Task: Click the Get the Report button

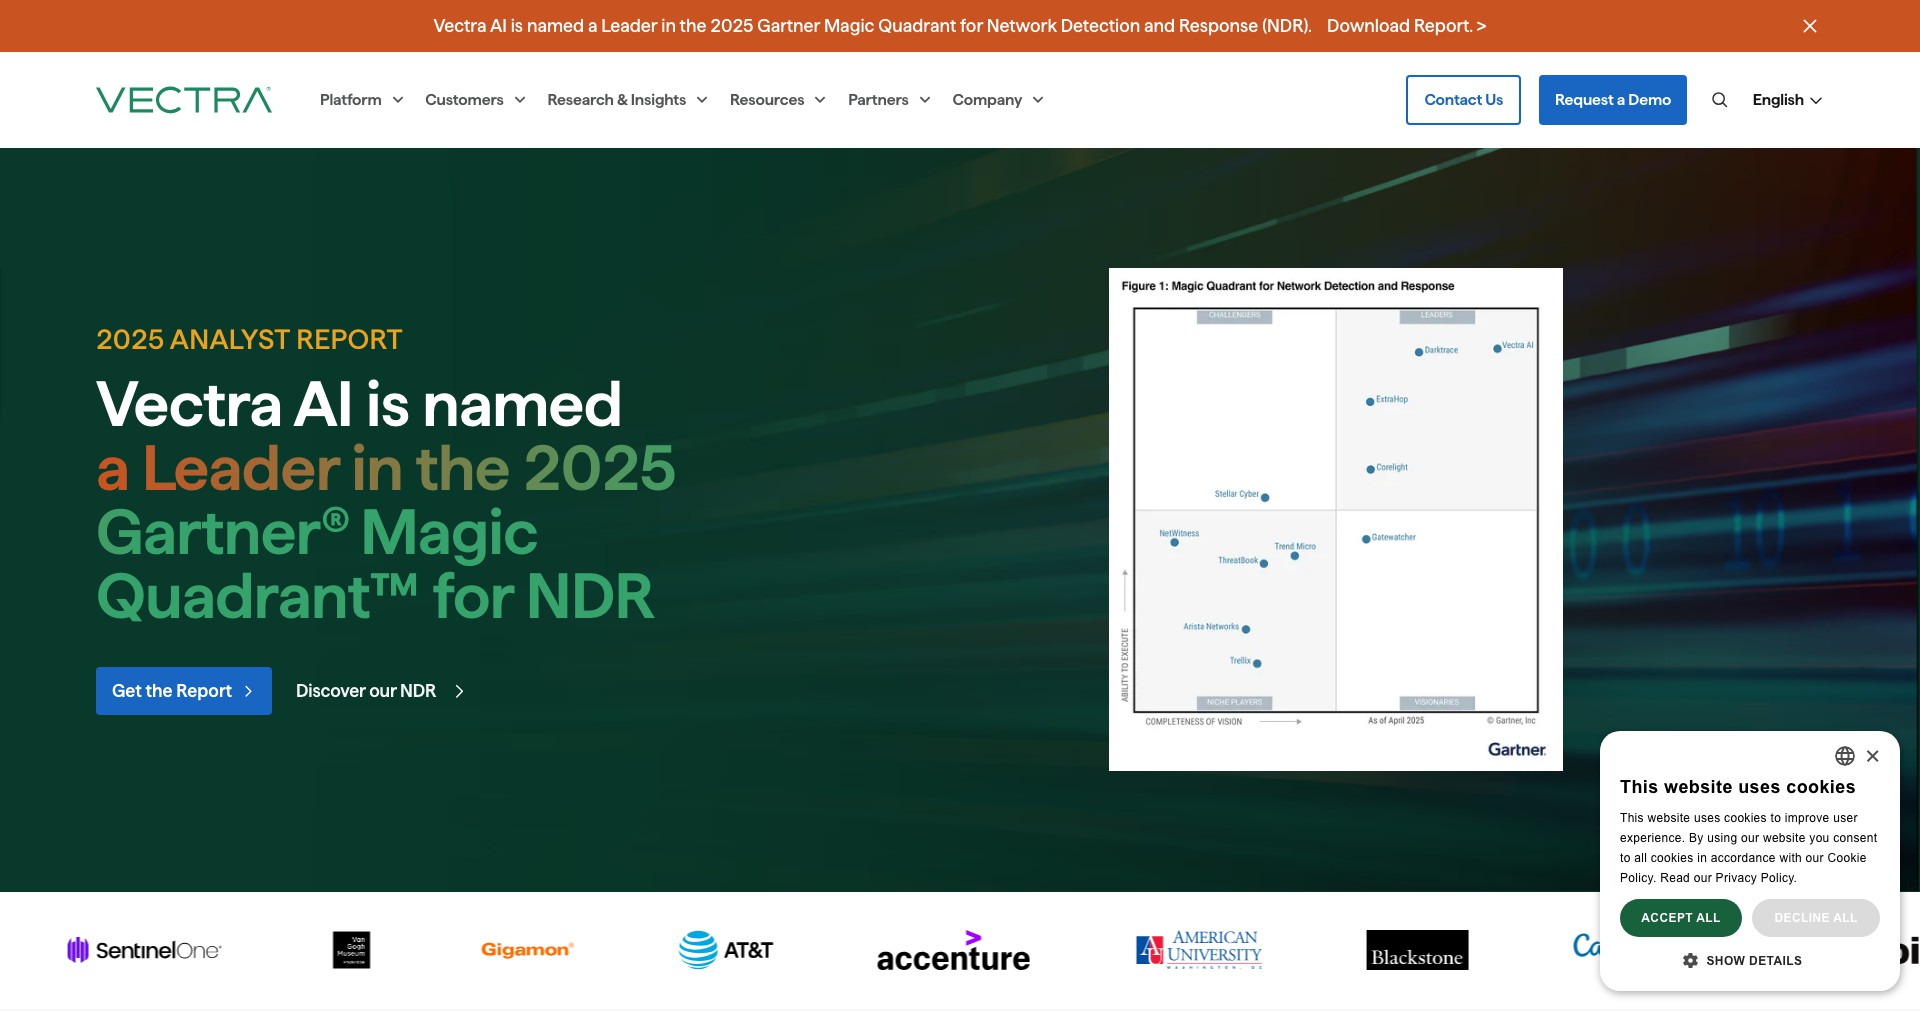Action: [184, 691]
